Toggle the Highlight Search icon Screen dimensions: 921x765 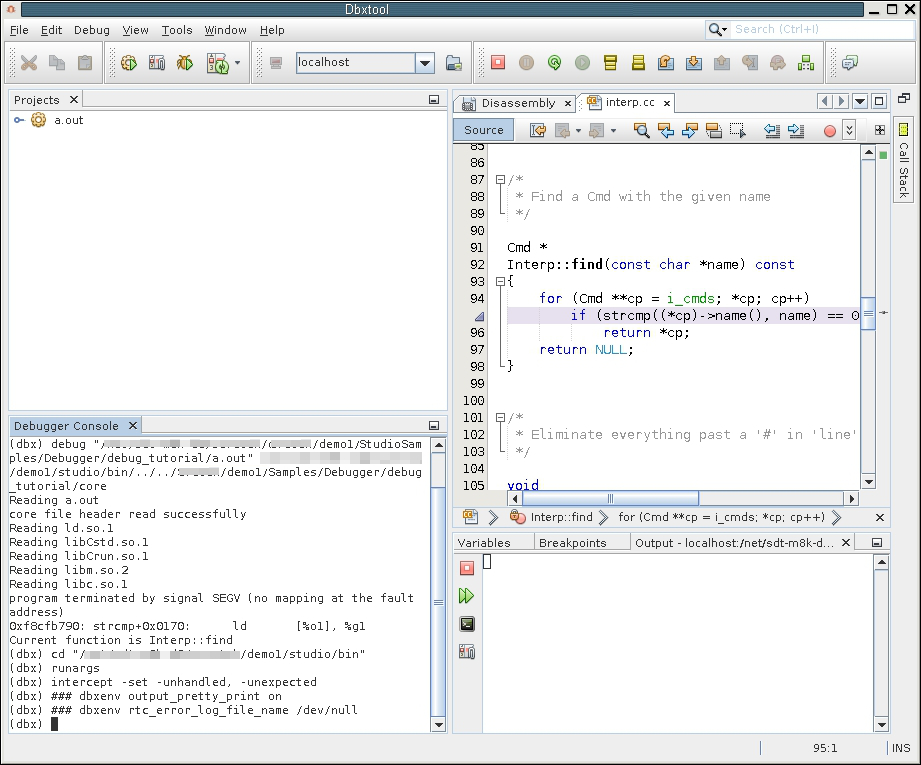coord(714,130)
